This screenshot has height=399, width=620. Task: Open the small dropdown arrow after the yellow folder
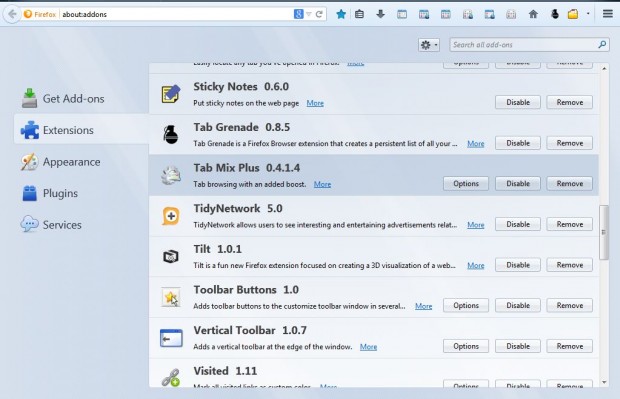pos(588,14)
